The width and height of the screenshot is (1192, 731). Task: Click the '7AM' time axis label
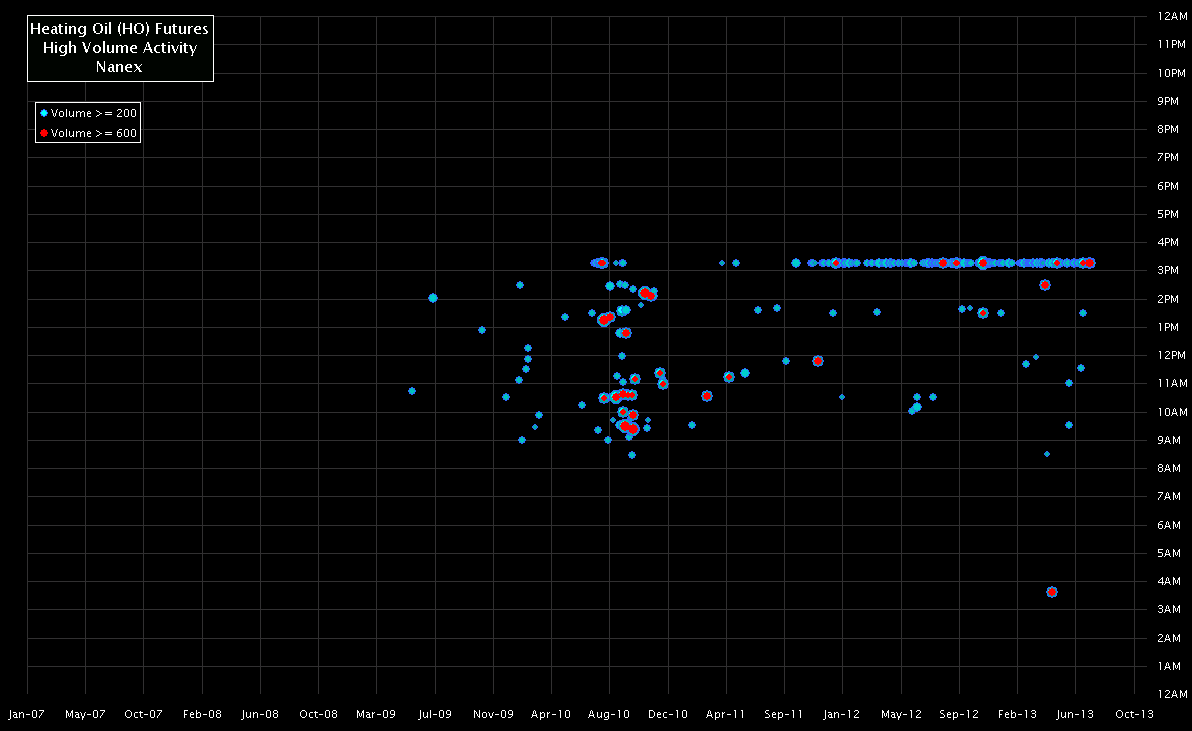click(1168, 497)
